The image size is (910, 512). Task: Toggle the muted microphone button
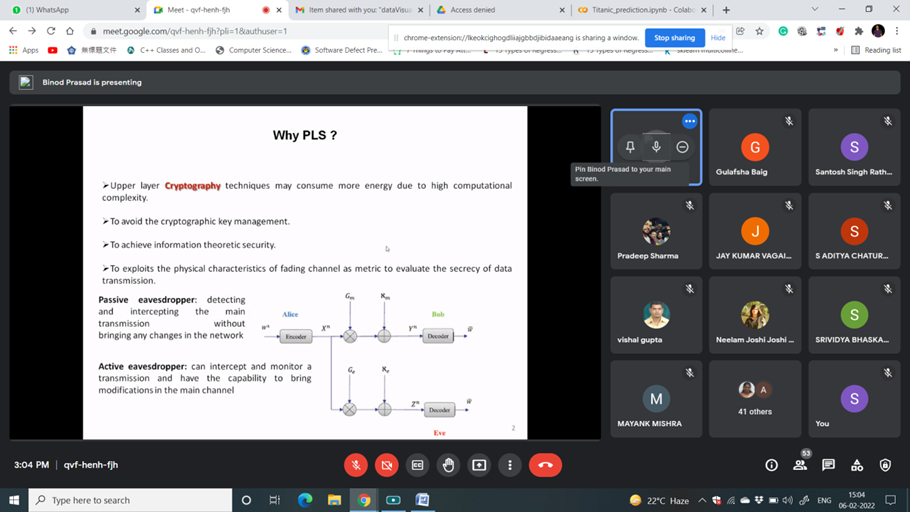point(356,465)
